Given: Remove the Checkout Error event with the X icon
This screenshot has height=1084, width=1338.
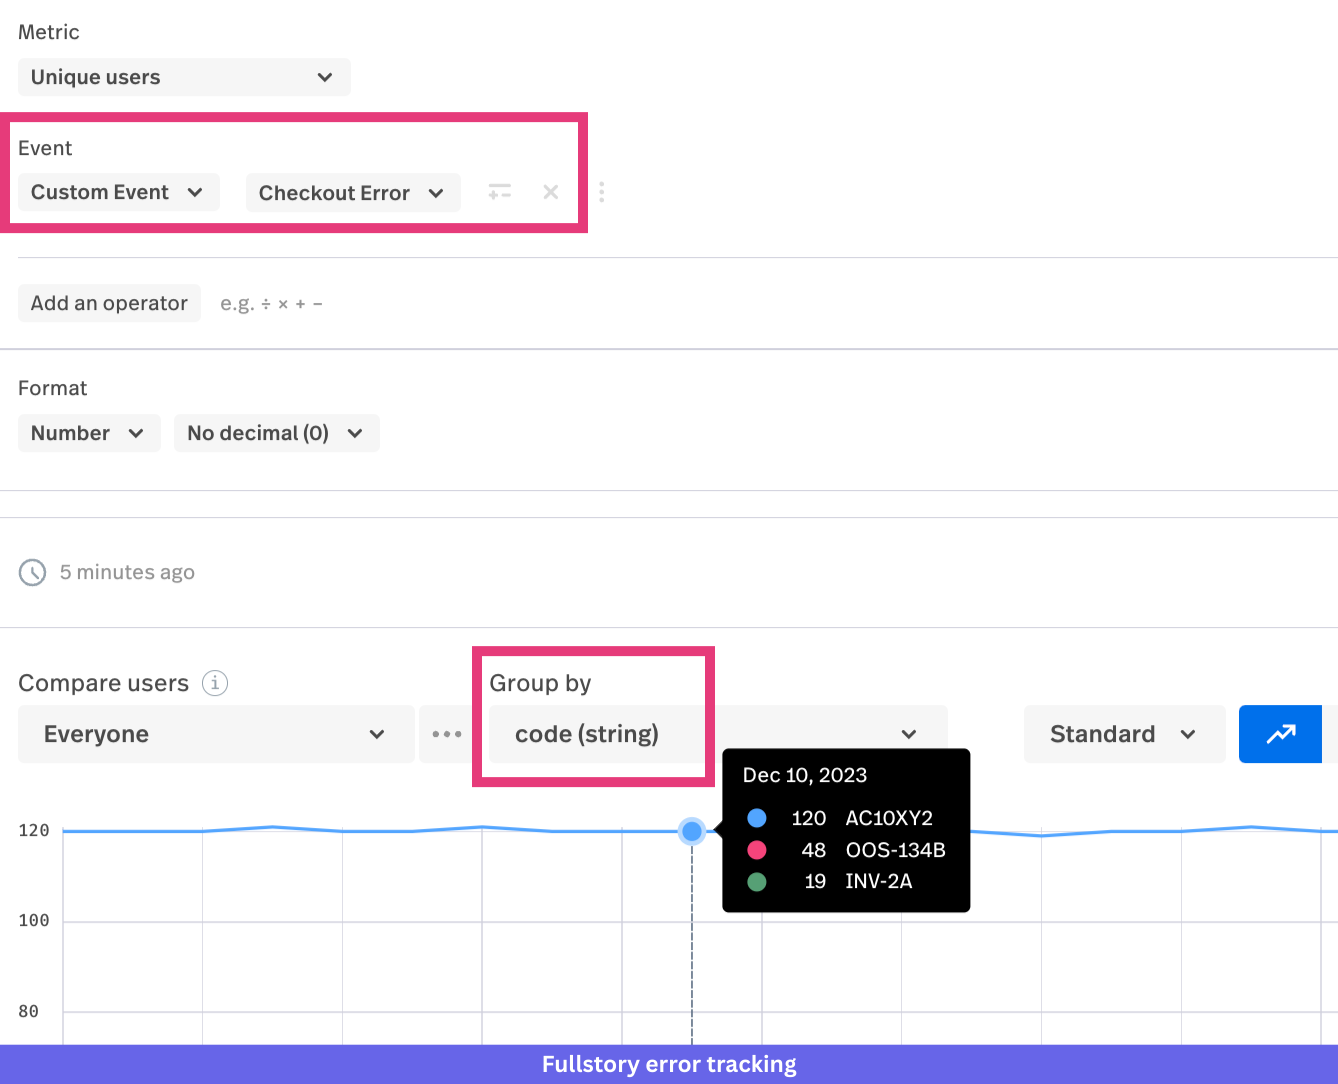Looking at the screenshot, I should coord(550,192).
